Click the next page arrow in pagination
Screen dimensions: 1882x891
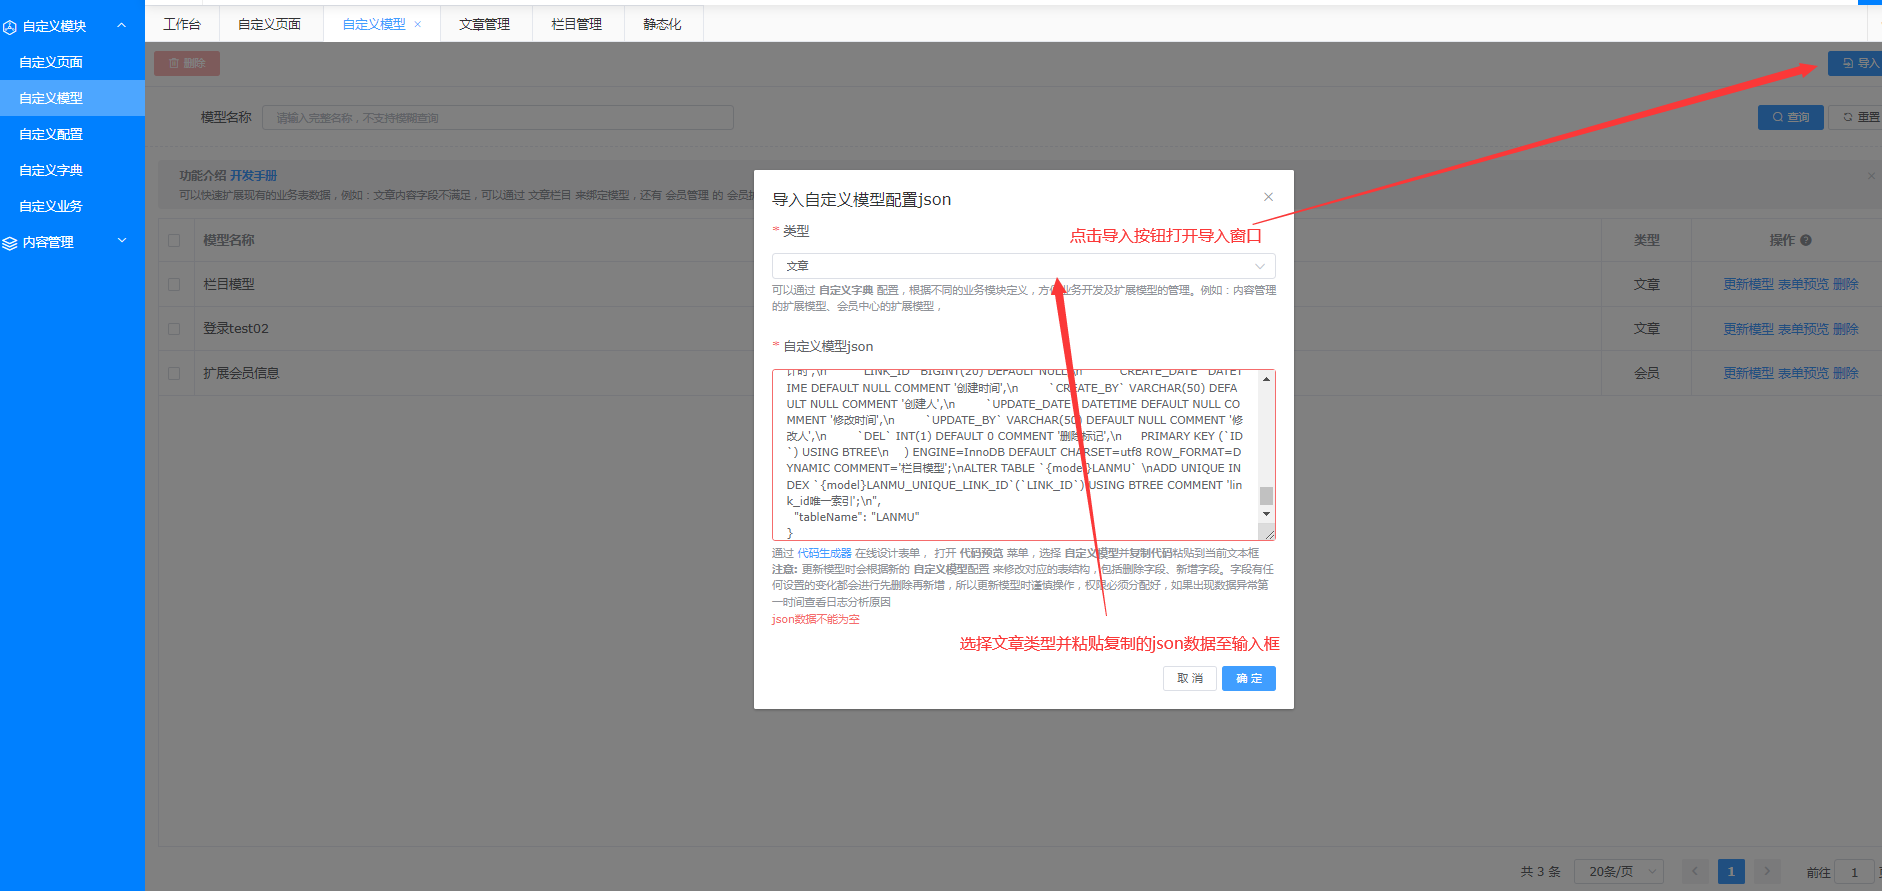(1767, 871)
